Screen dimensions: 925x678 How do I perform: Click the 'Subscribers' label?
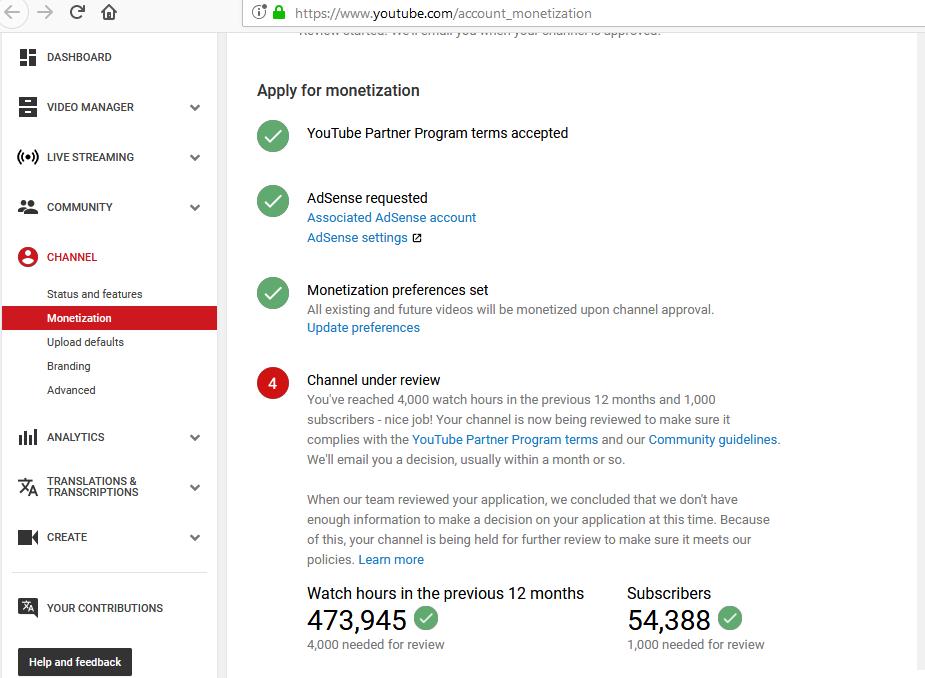(669, 593)
